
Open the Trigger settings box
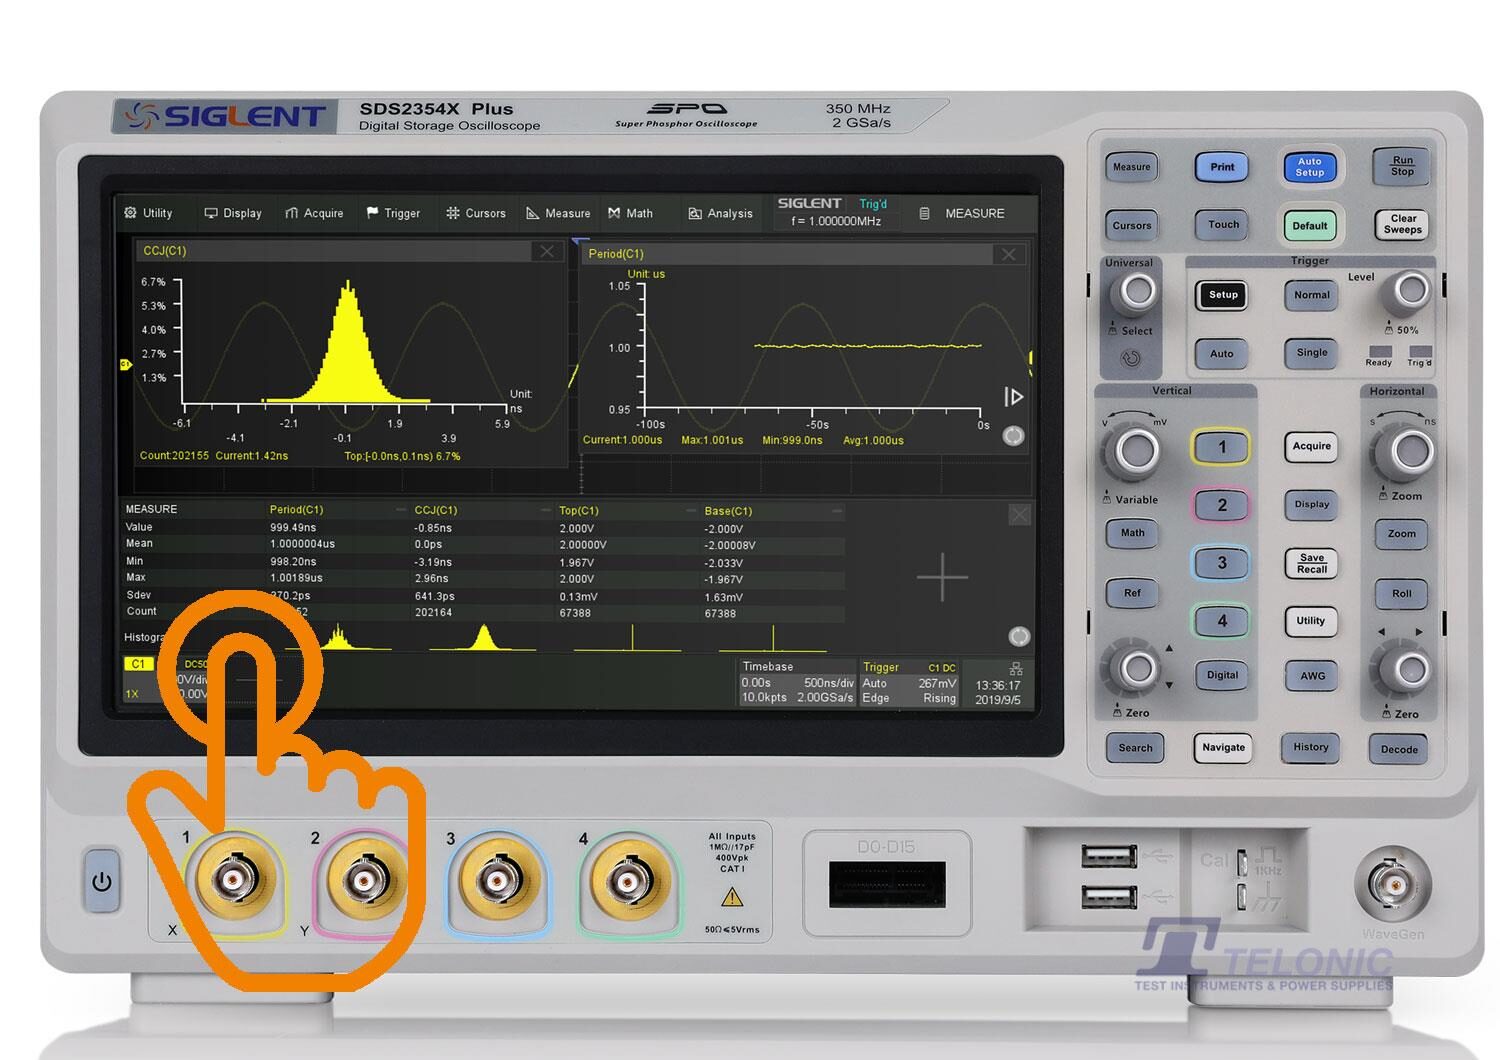point(909,682)
